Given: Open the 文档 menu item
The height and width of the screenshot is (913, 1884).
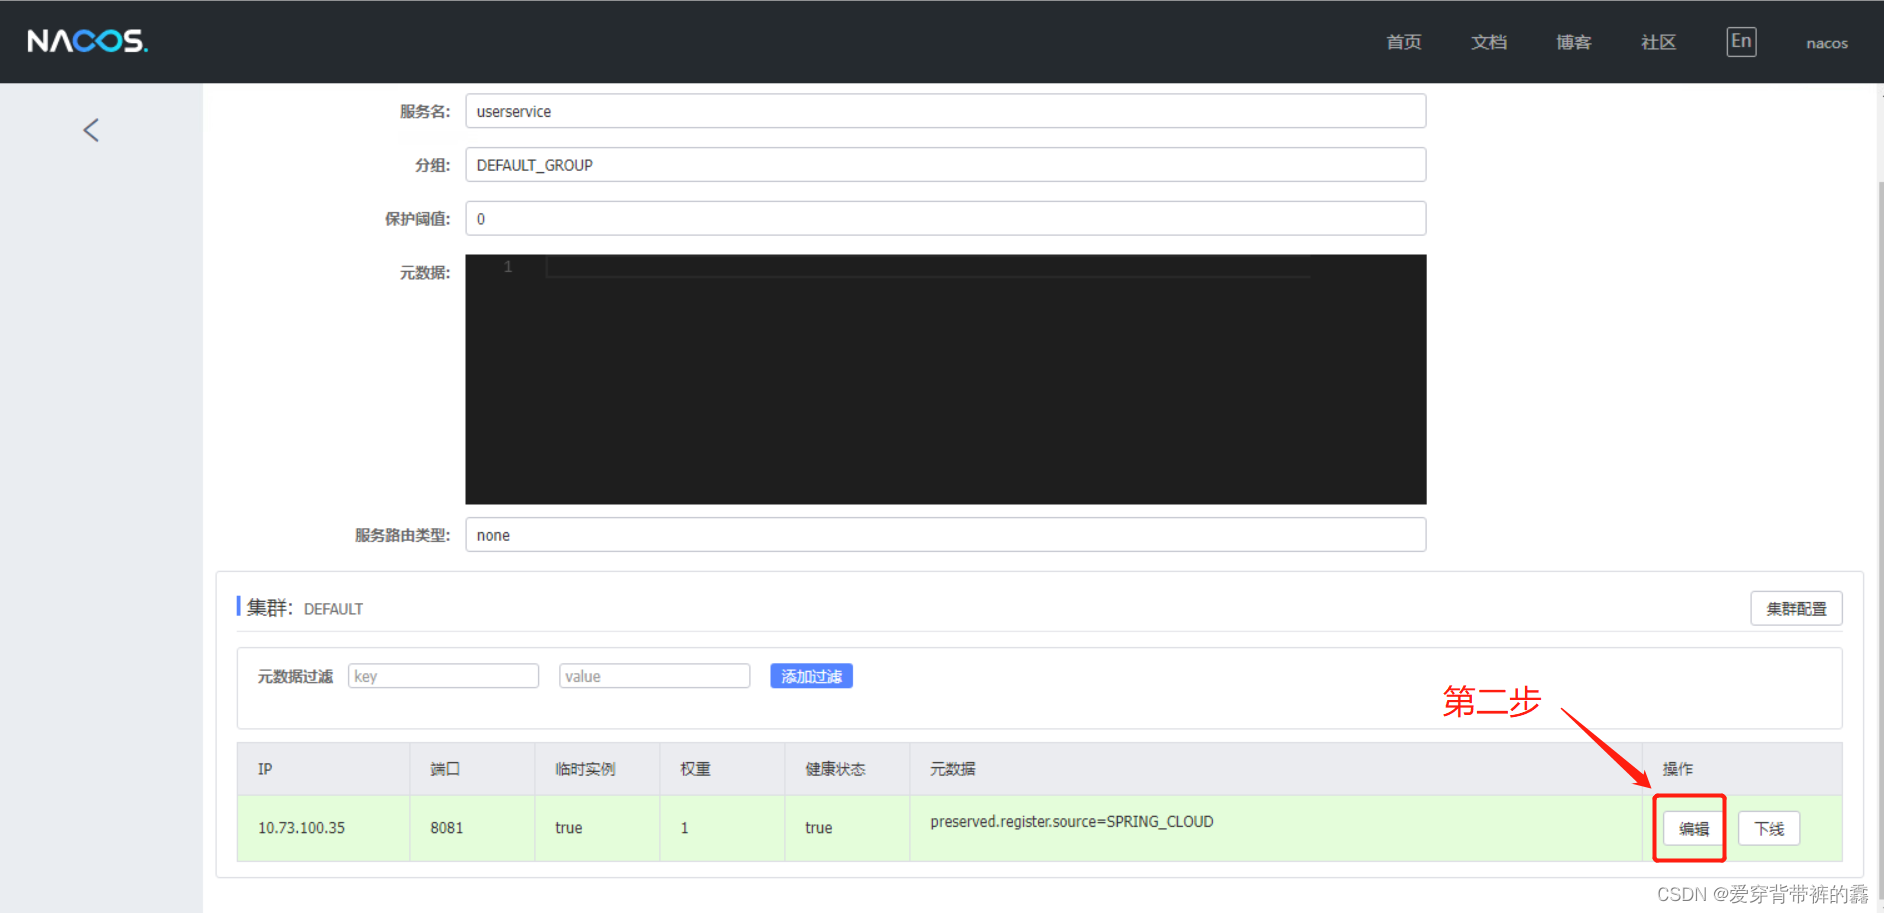Looking at the screenshot, I should 1489,42.
